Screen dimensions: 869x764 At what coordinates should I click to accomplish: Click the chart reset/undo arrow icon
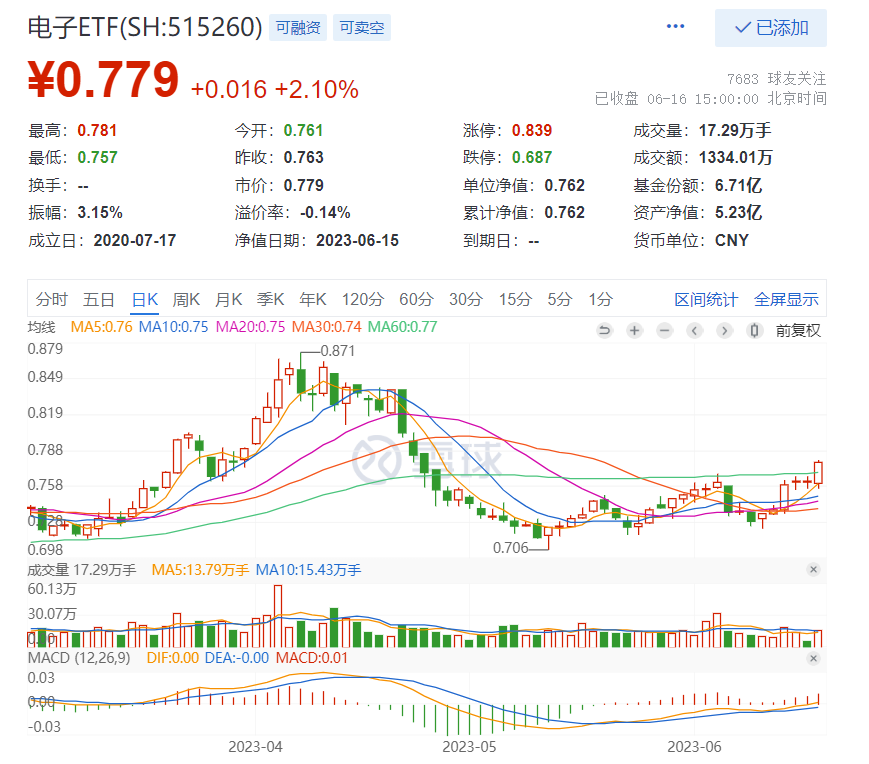tap(604, 331)
